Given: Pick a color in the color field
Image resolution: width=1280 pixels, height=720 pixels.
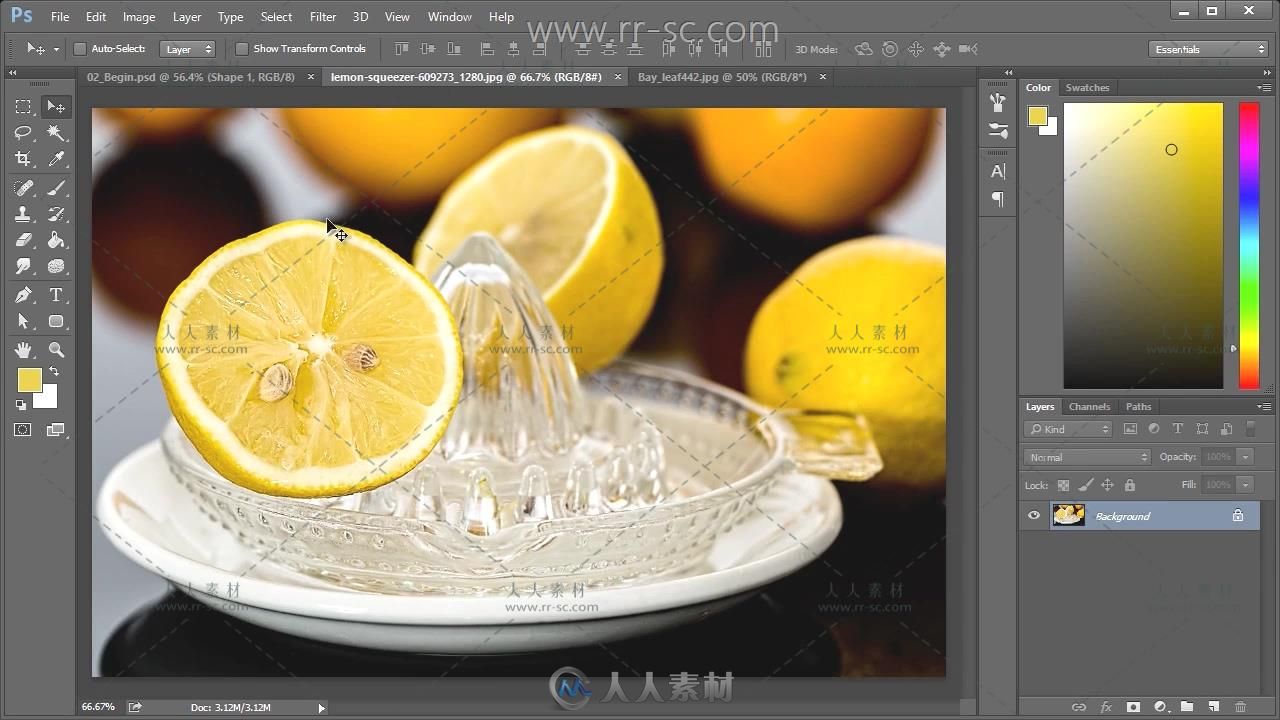Looking at the screenshot, I should [1143, 245].
